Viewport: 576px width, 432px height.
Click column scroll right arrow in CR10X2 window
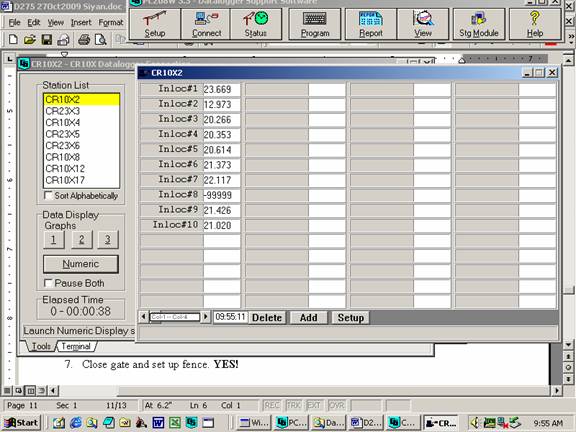[206, 317]
